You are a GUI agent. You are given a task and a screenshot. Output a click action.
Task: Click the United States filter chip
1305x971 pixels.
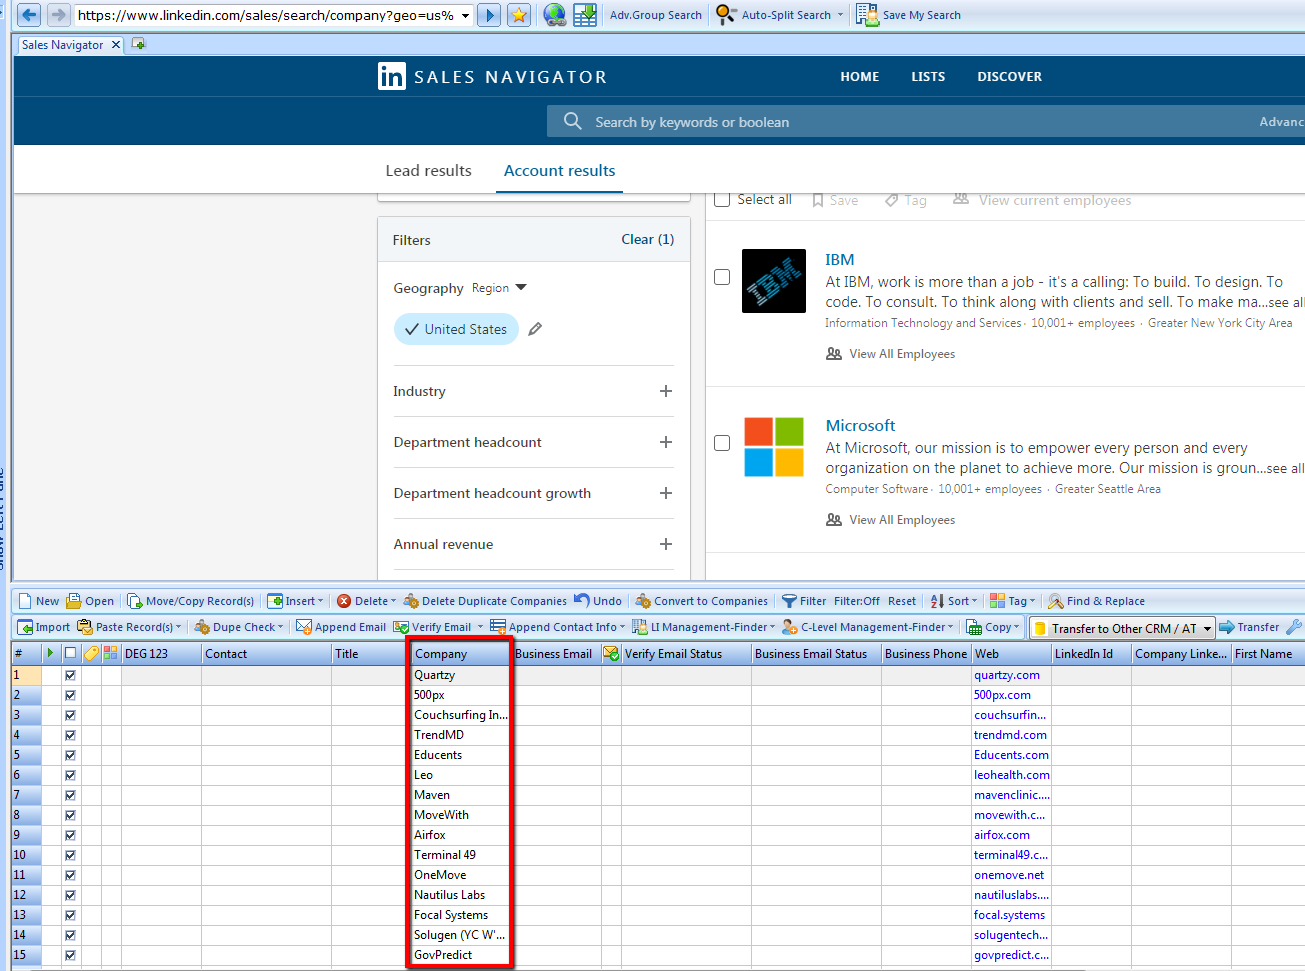[x=456, y=329]
